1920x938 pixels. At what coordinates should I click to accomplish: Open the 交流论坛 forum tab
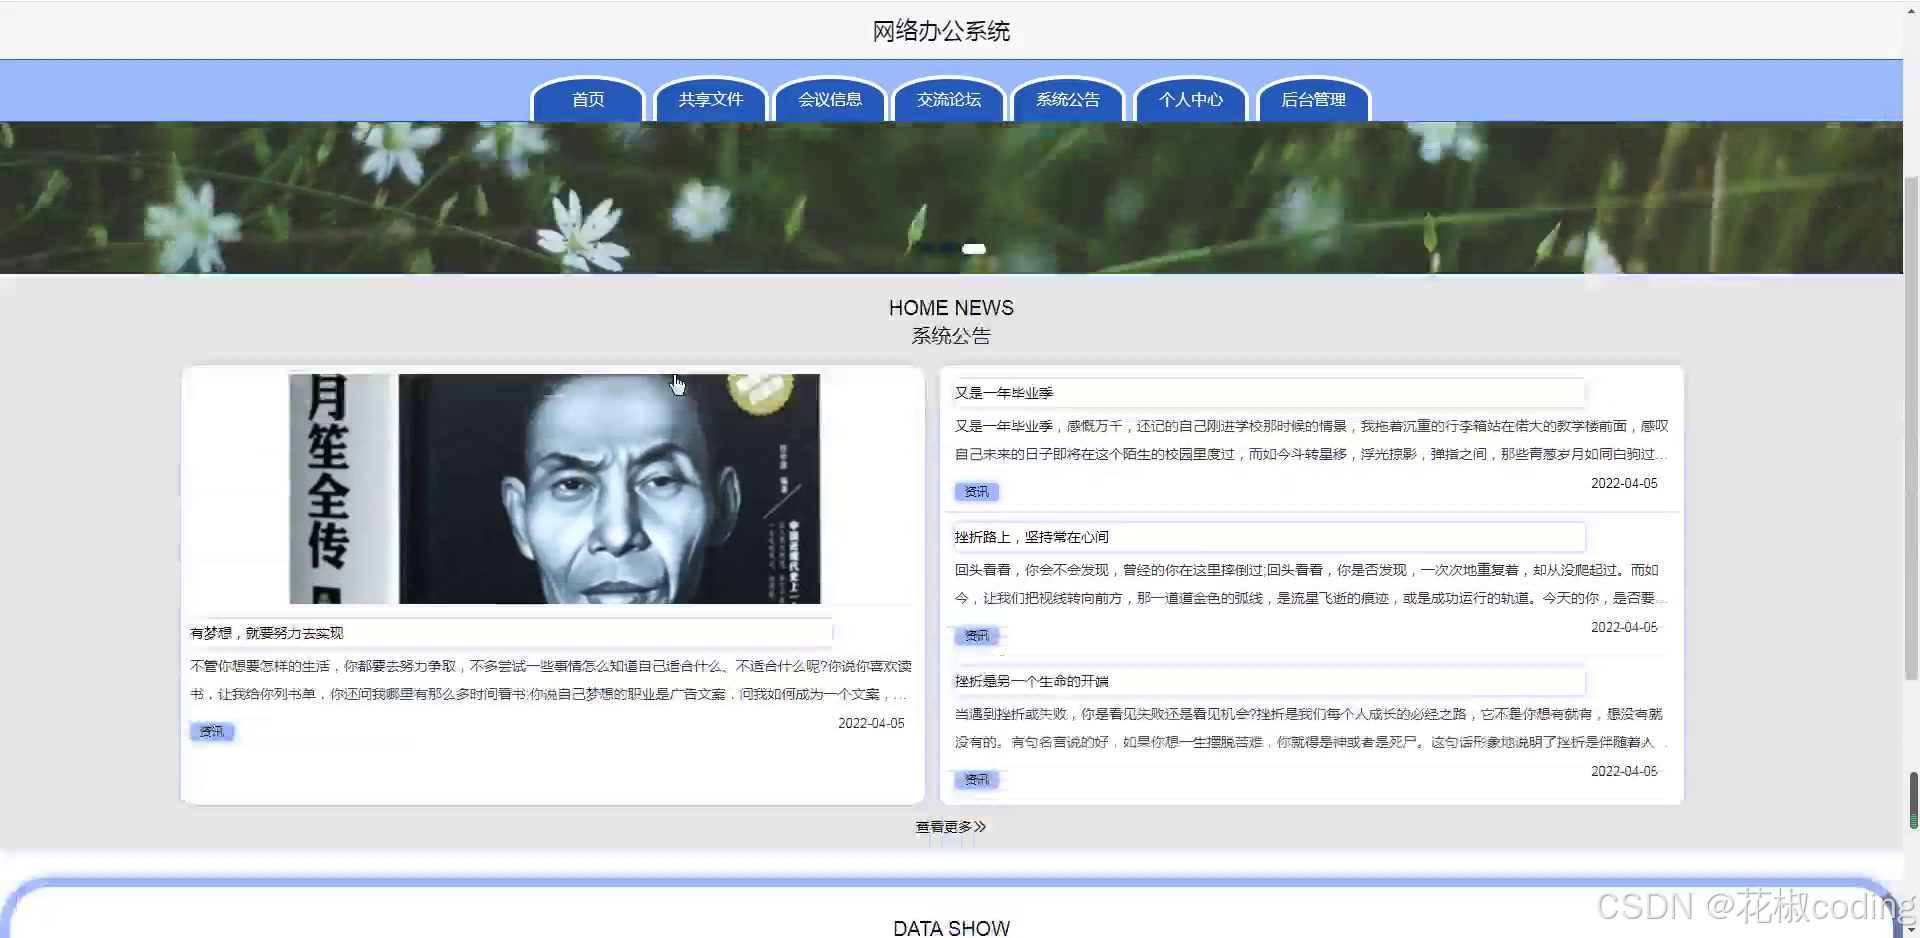tap(948, 99)
